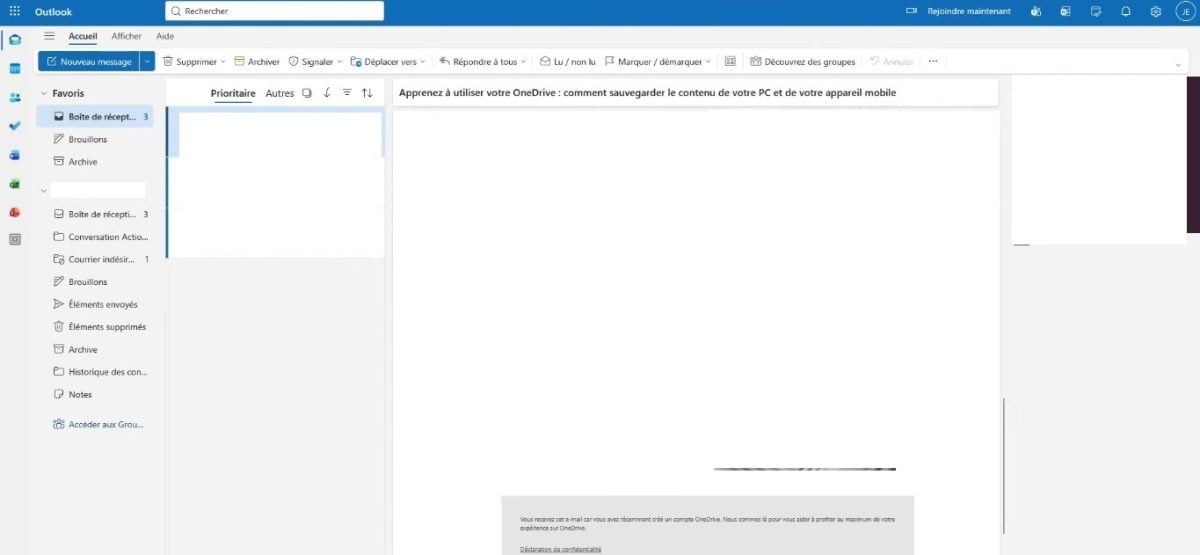Open the more options ellipsis in toolbar
The width and height of the screenshot is (1200, 555).
(x=933, y=61)
